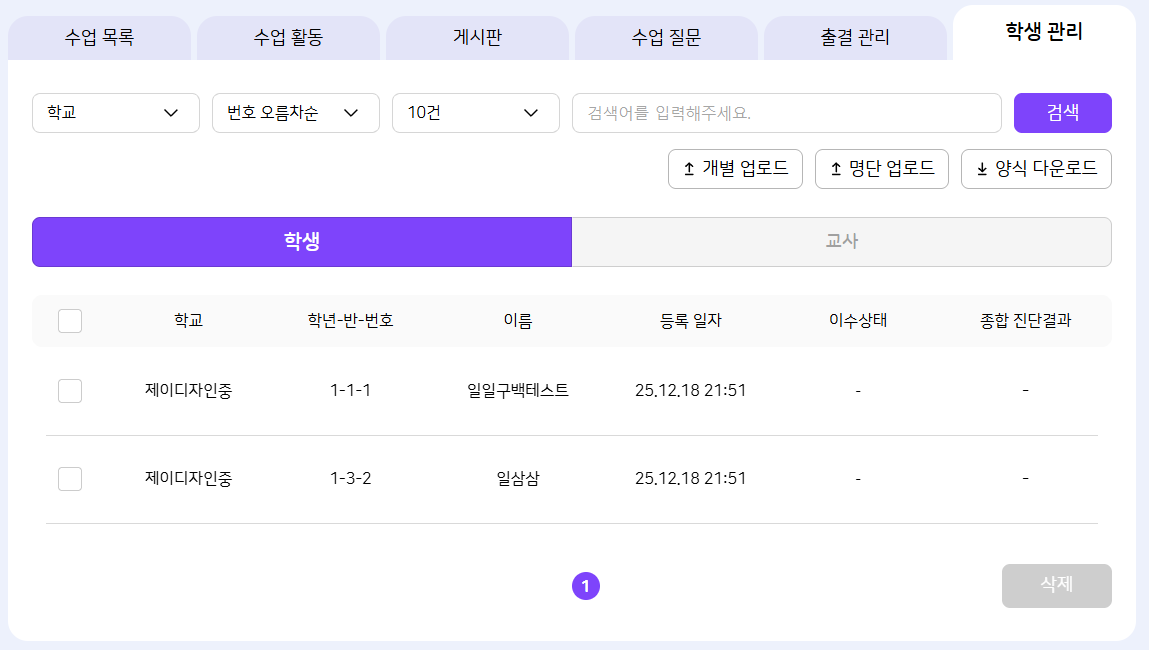Viewport: 1149px width, 650px height.
Task: Open the 10건 page size dropdown
Action: pyautogui.click(x=476, y=113)
